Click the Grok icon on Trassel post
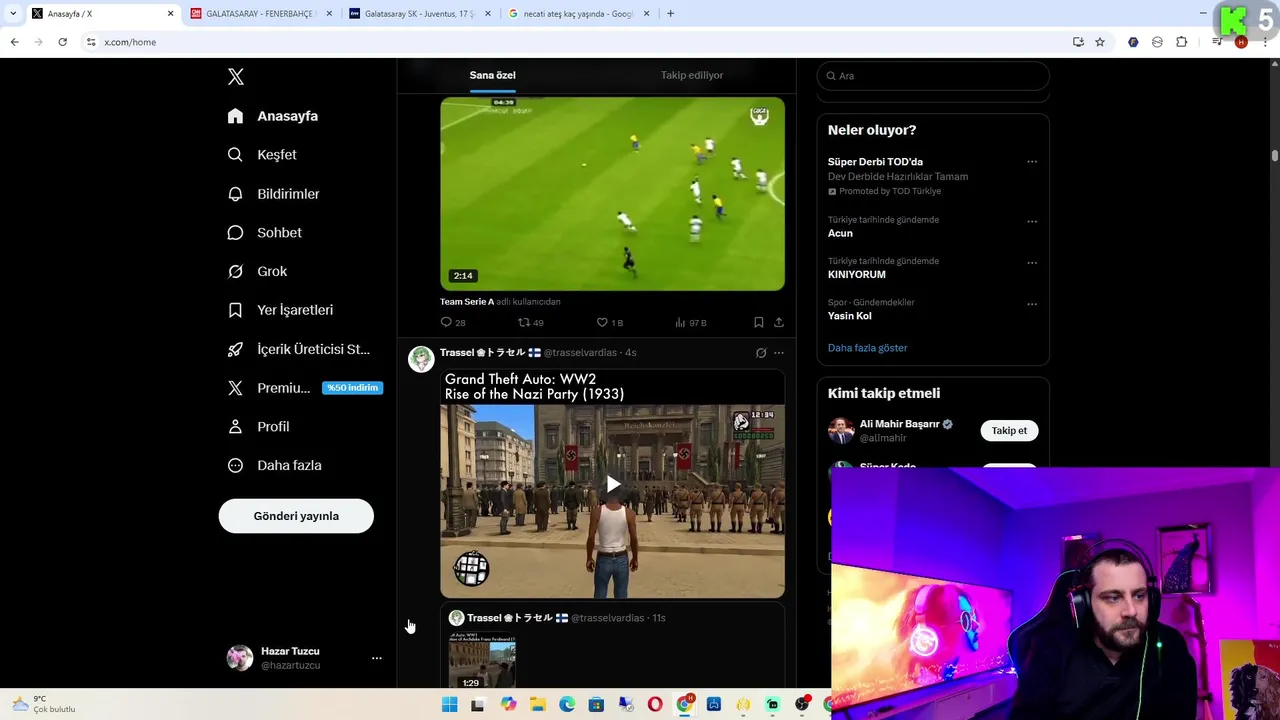The image size is (1280, 720). coord(761,353)
